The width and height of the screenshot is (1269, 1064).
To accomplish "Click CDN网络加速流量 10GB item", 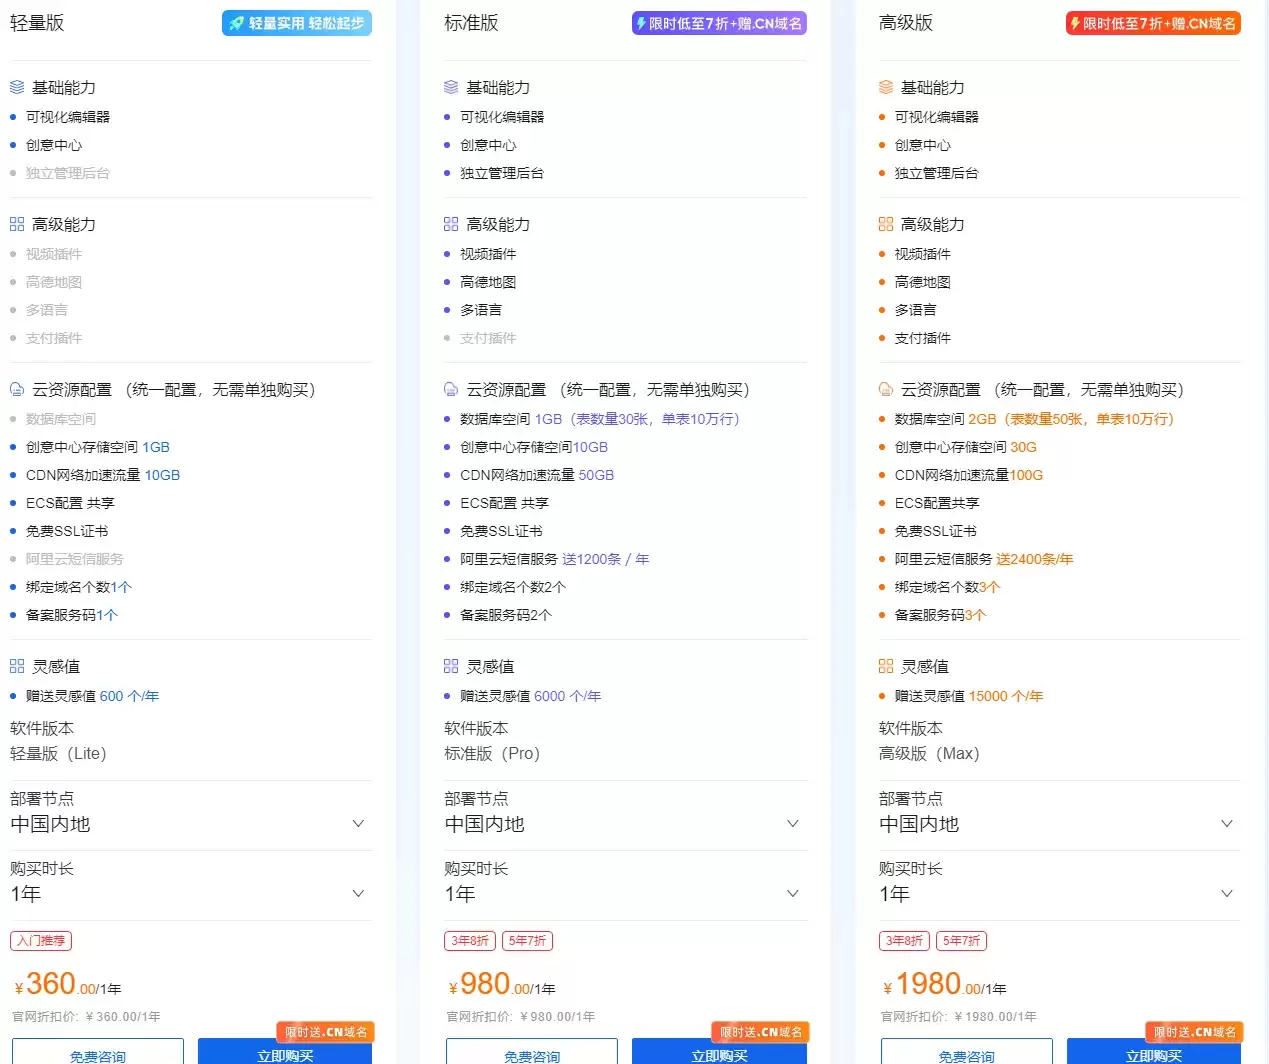I will (x=103, y=475).
